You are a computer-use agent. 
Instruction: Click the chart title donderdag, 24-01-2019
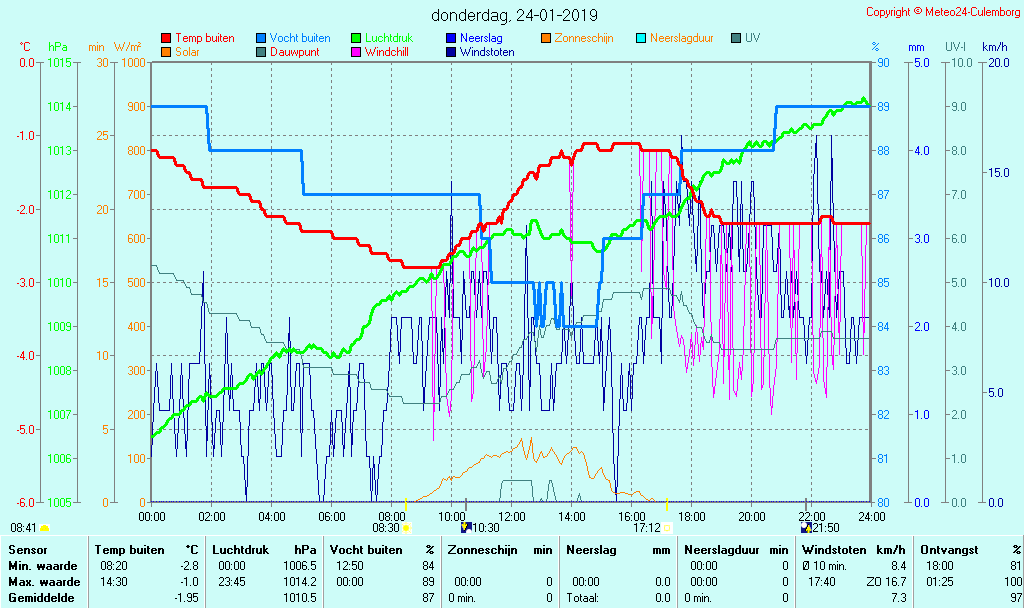tap(514, 15)
